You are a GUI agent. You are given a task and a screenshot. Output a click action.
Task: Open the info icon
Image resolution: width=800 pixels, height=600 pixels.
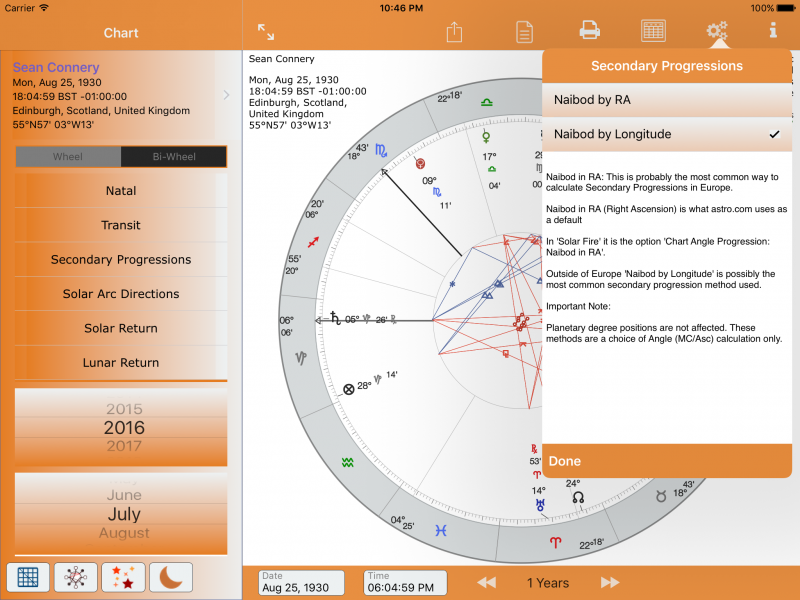tap(773, 30)
